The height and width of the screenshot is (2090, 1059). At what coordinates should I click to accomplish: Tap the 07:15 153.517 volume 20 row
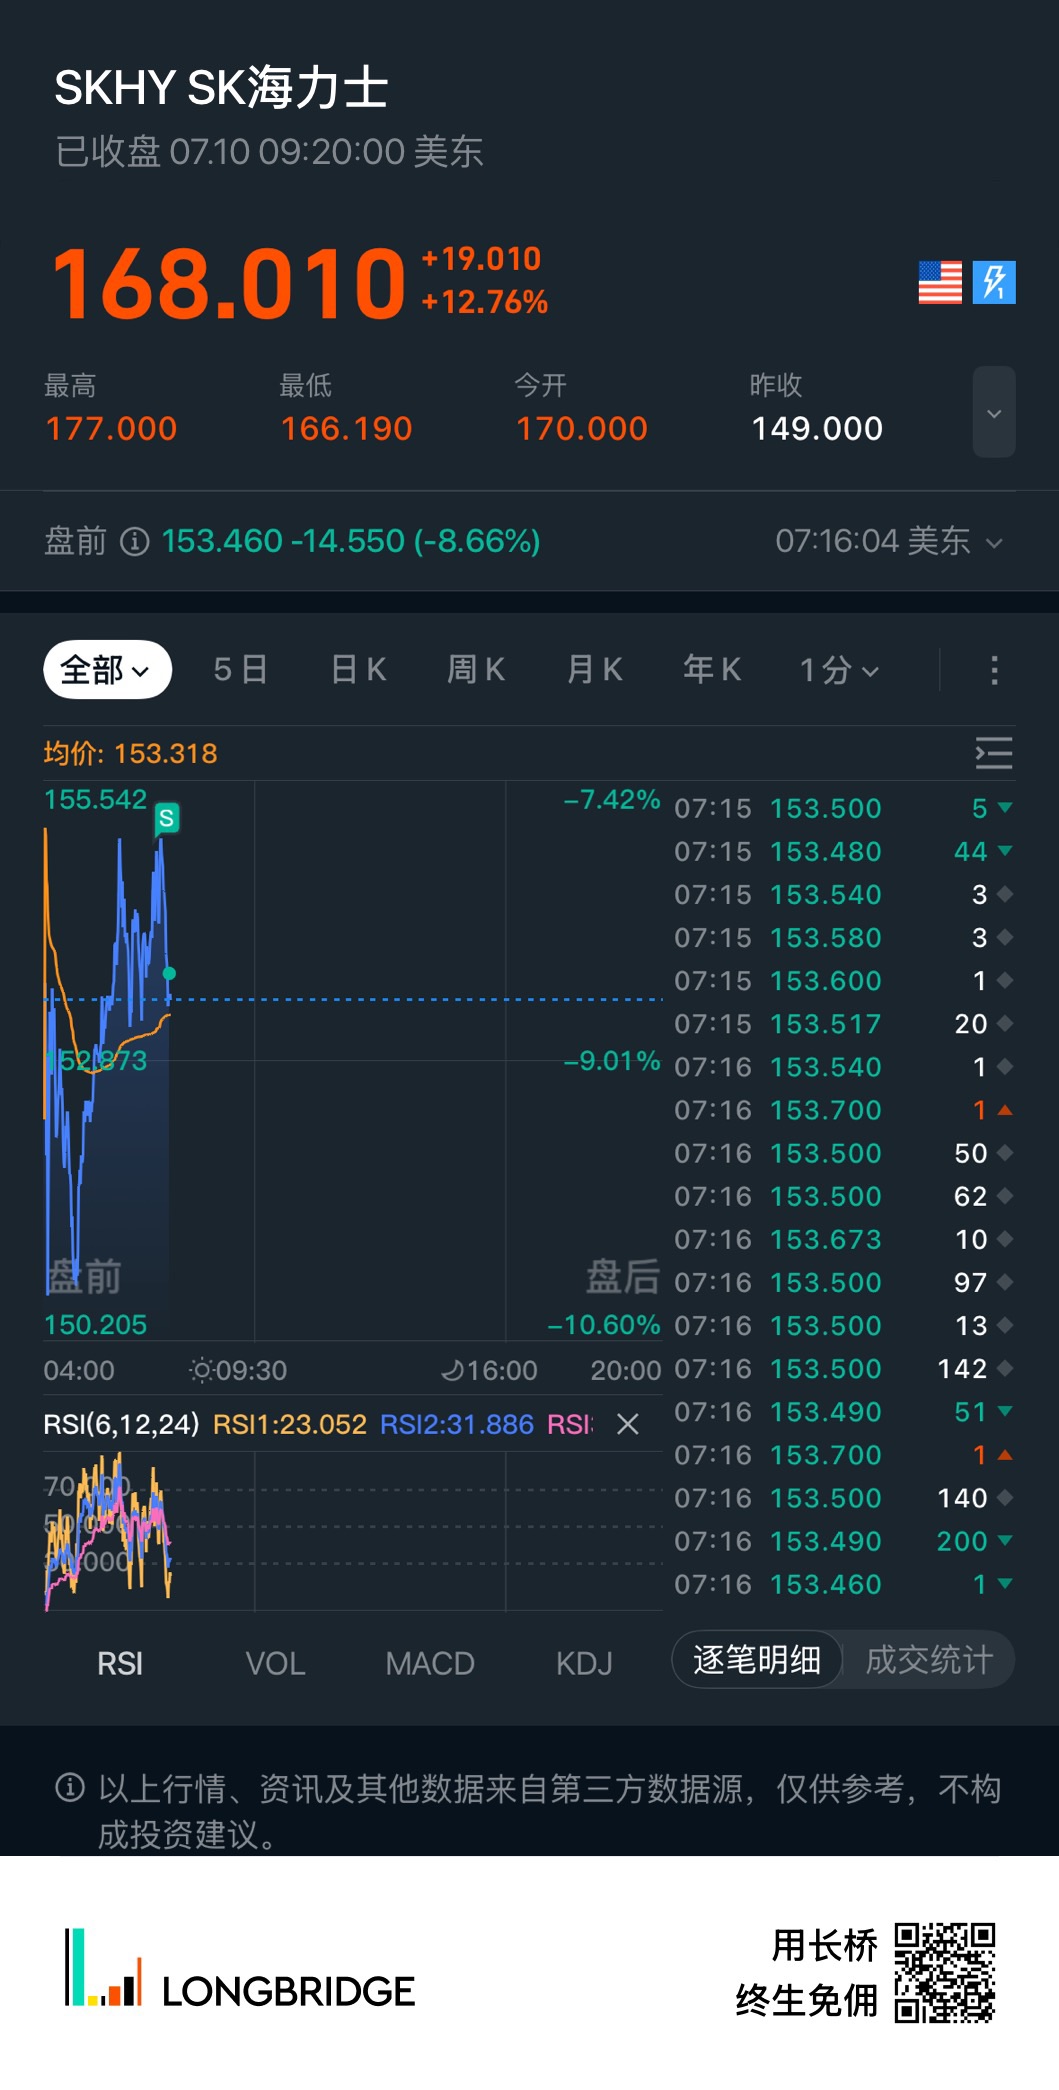coord(843,1024)
